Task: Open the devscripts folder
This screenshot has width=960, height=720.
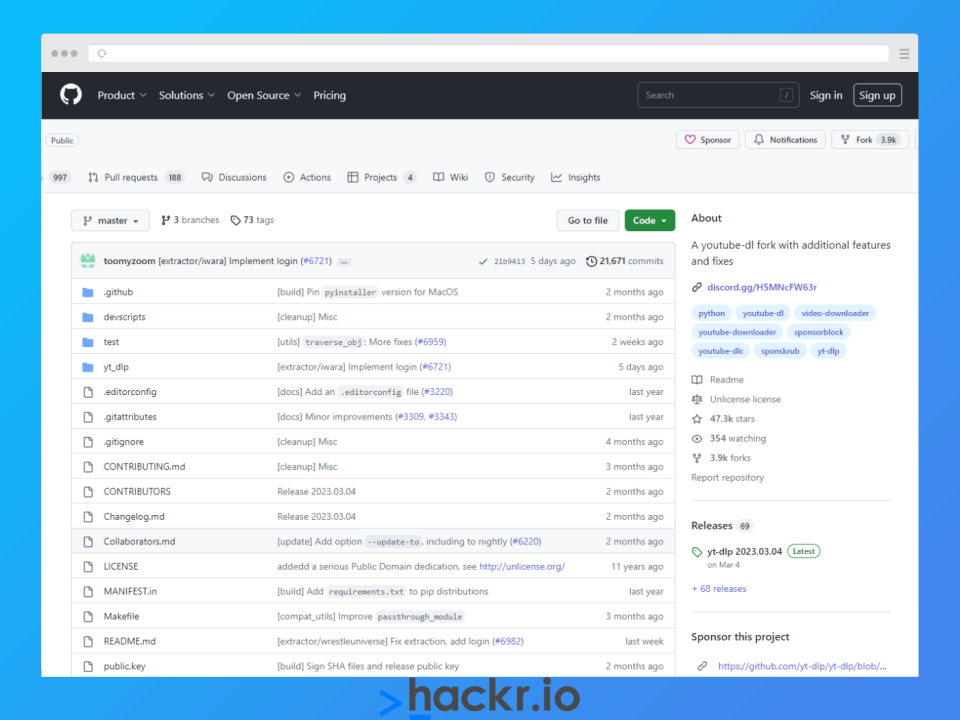Action: 124,317
